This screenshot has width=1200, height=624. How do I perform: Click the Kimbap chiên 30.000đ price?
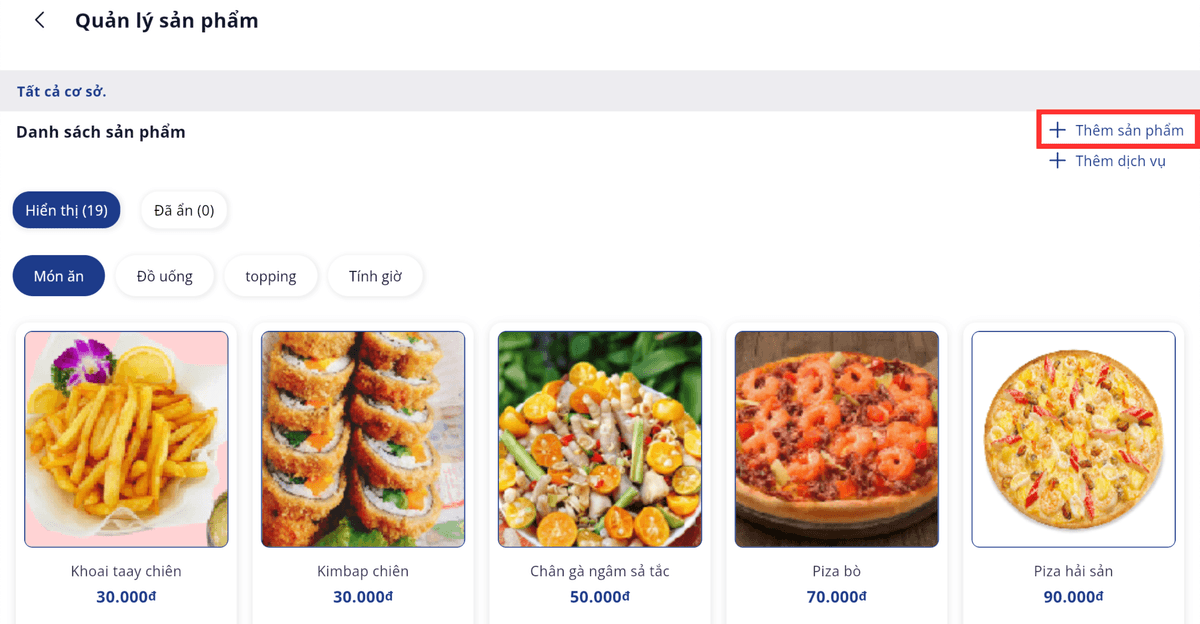[363, 597]
